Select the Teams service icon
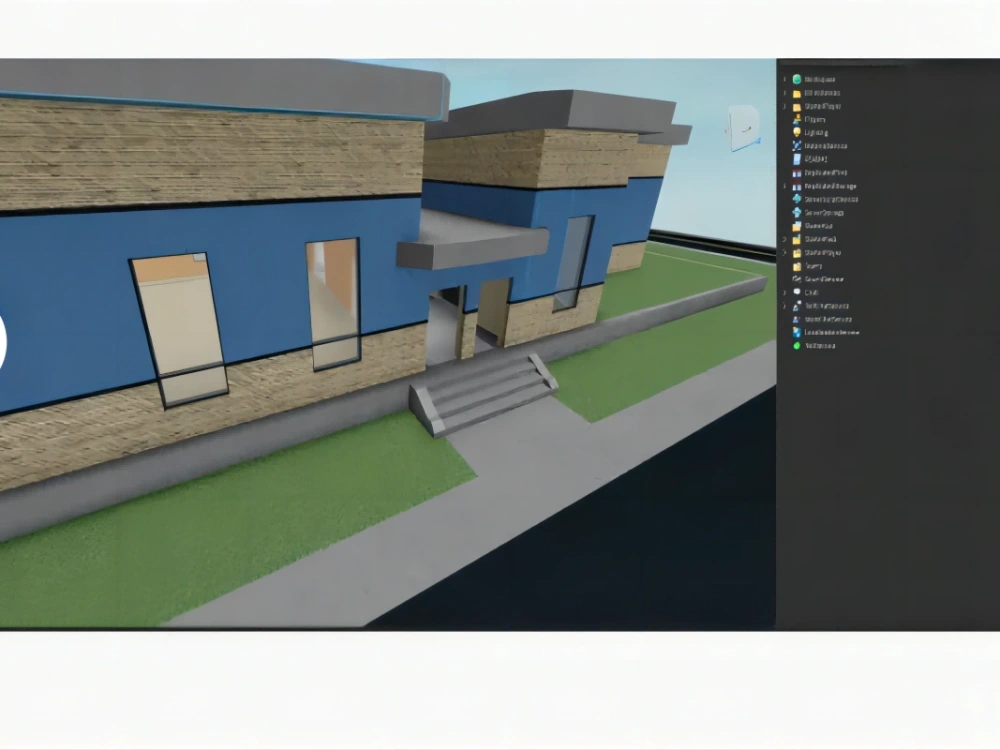Screen dimensions: 1000x750 pos(796,266)
